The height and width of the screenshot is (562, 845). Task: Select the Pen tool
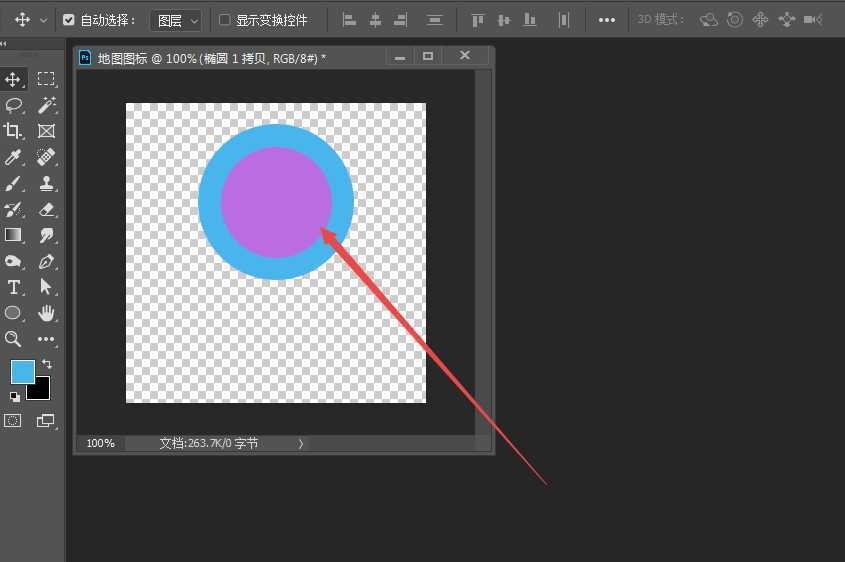[46, 261]
